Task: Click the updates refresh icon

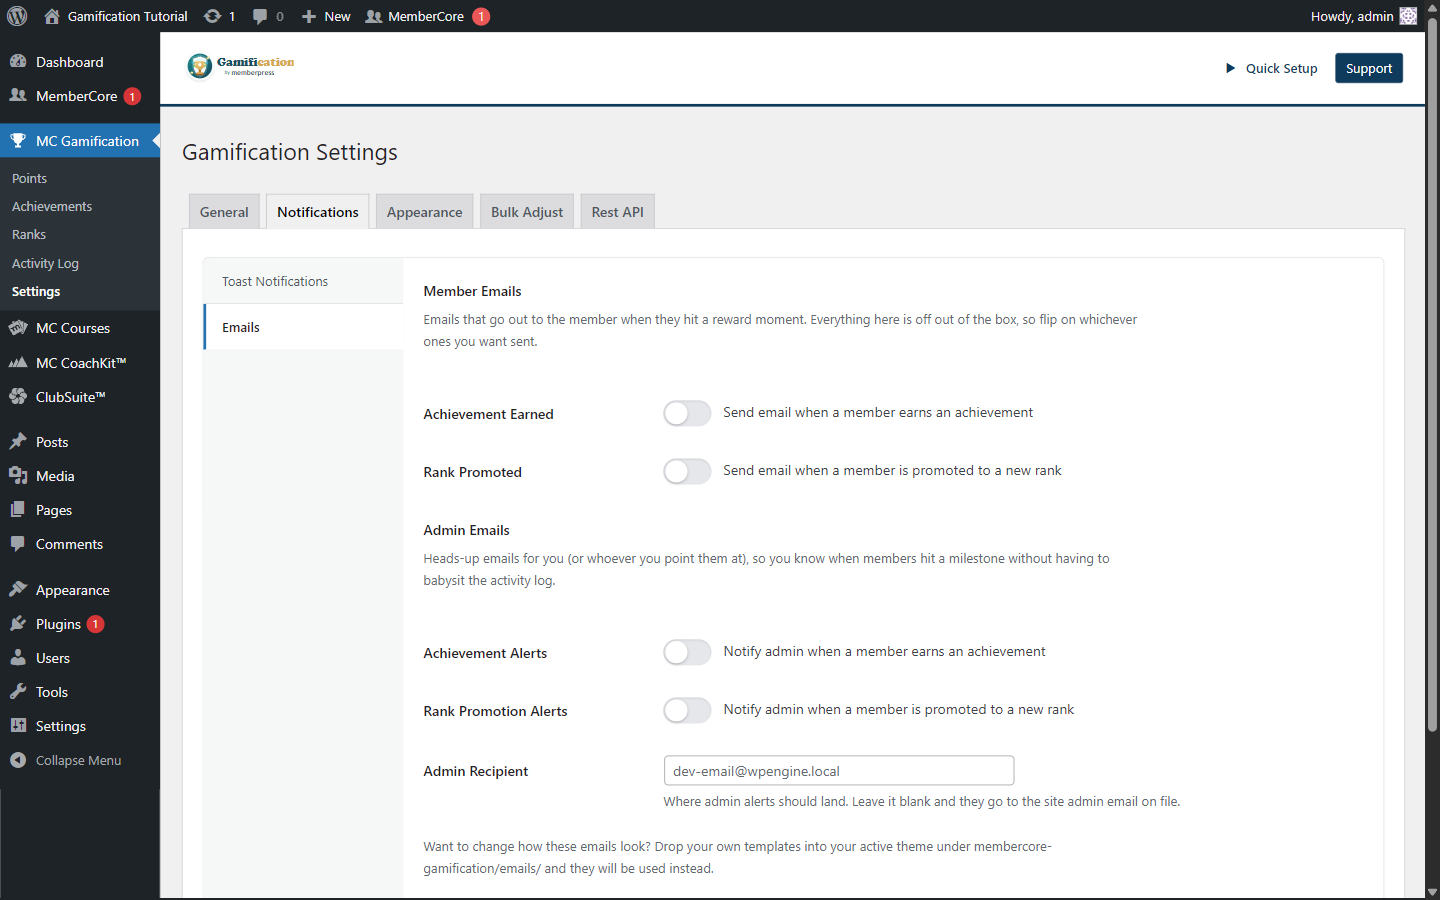Action: (x=212, y=16)
